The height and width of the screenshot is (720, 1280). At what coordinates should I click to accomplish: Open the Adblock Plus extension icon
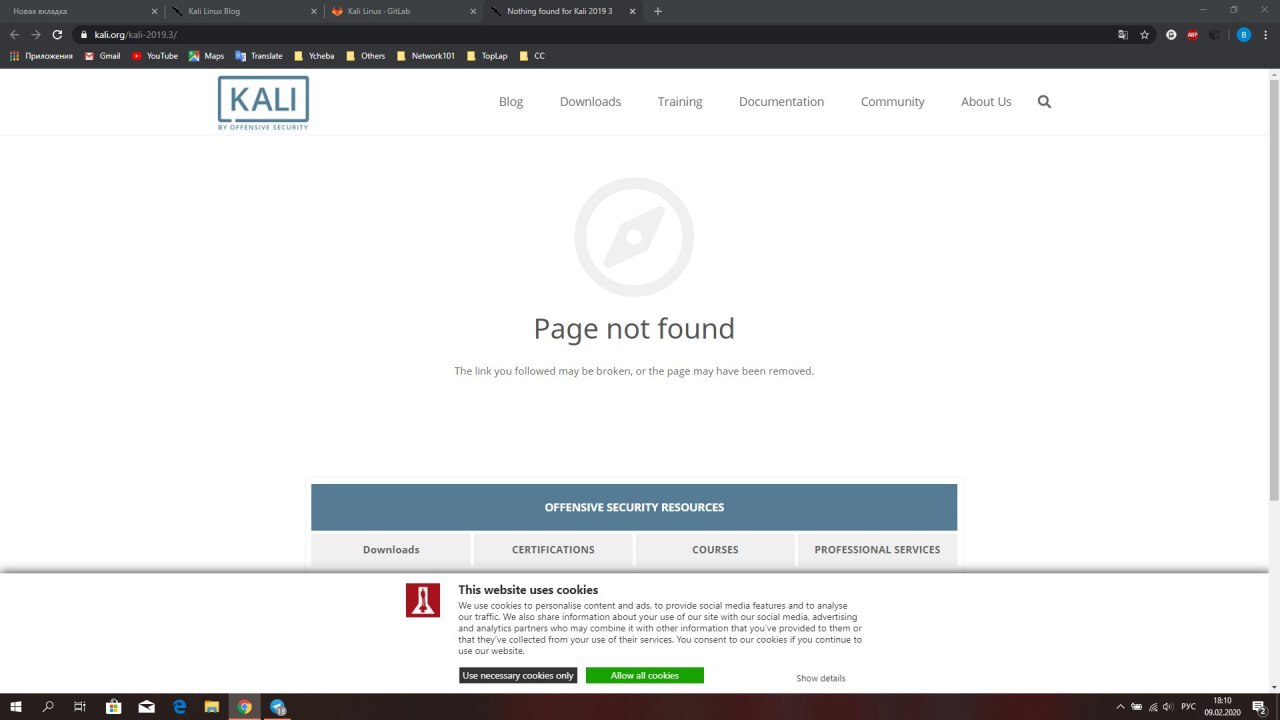1193,34
